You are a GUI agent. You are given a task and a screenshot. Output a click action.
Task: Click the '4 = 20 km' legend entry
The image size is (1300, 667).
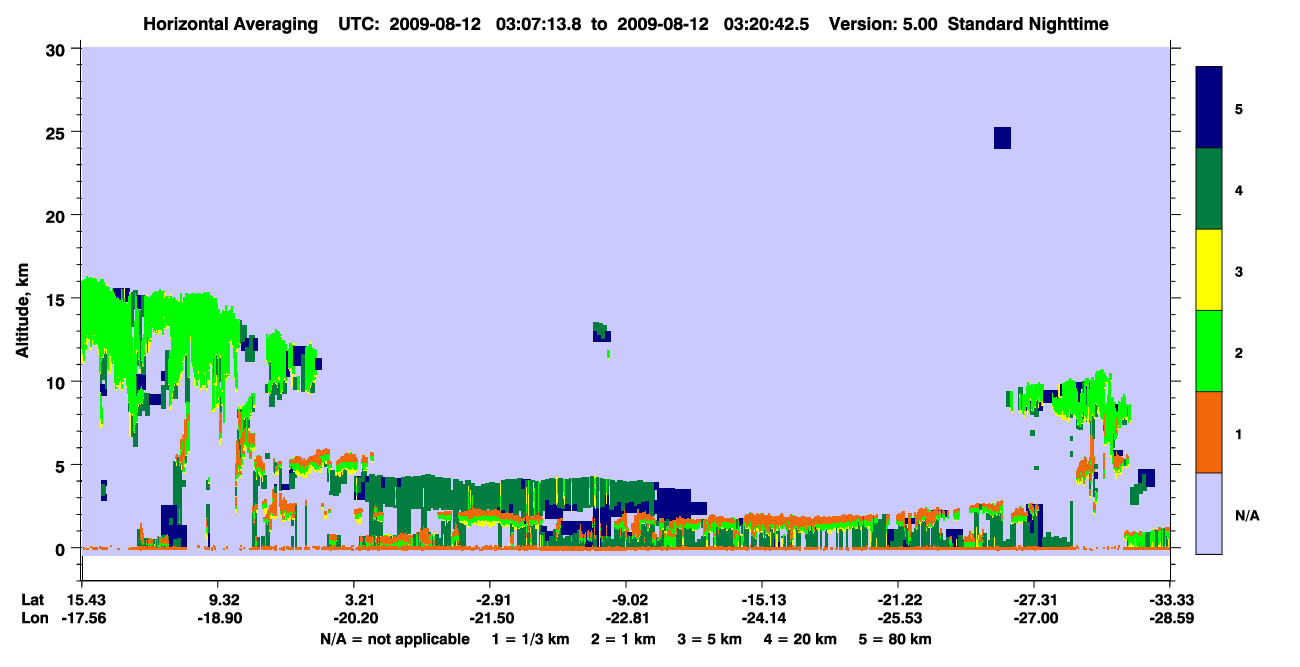(800, 639)
